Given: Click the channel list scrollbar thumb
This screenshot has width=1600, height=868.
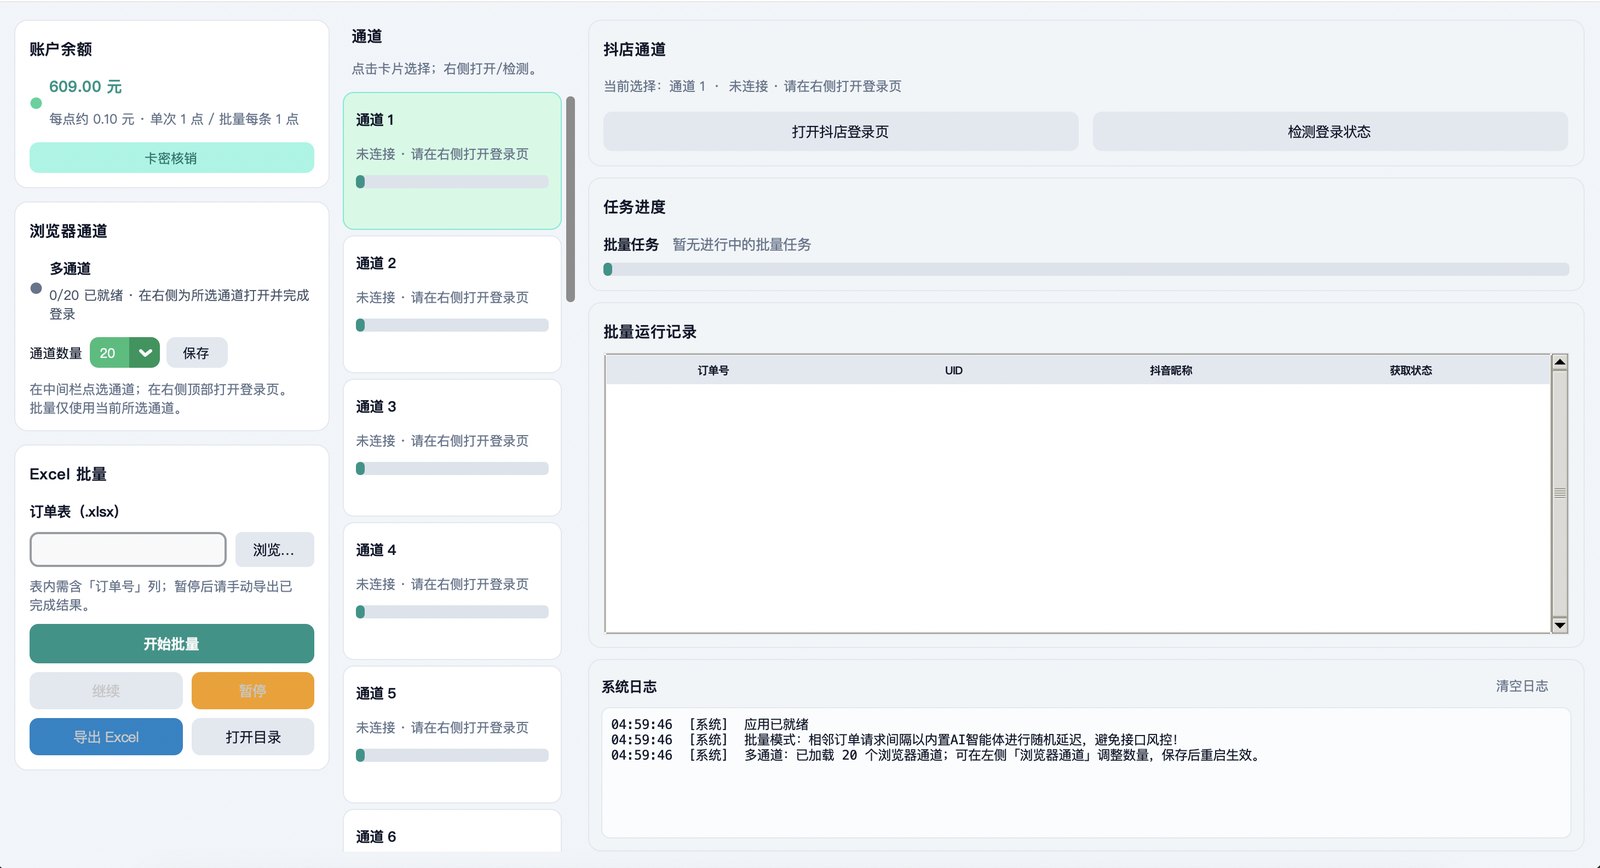Looking at the screenshot, I should pyautogui.click(x=570, y=199).
